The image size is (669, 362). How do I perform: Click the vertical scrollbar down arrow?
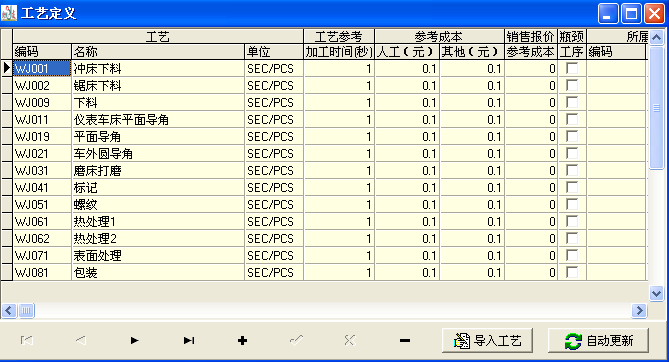click(656, 294)
